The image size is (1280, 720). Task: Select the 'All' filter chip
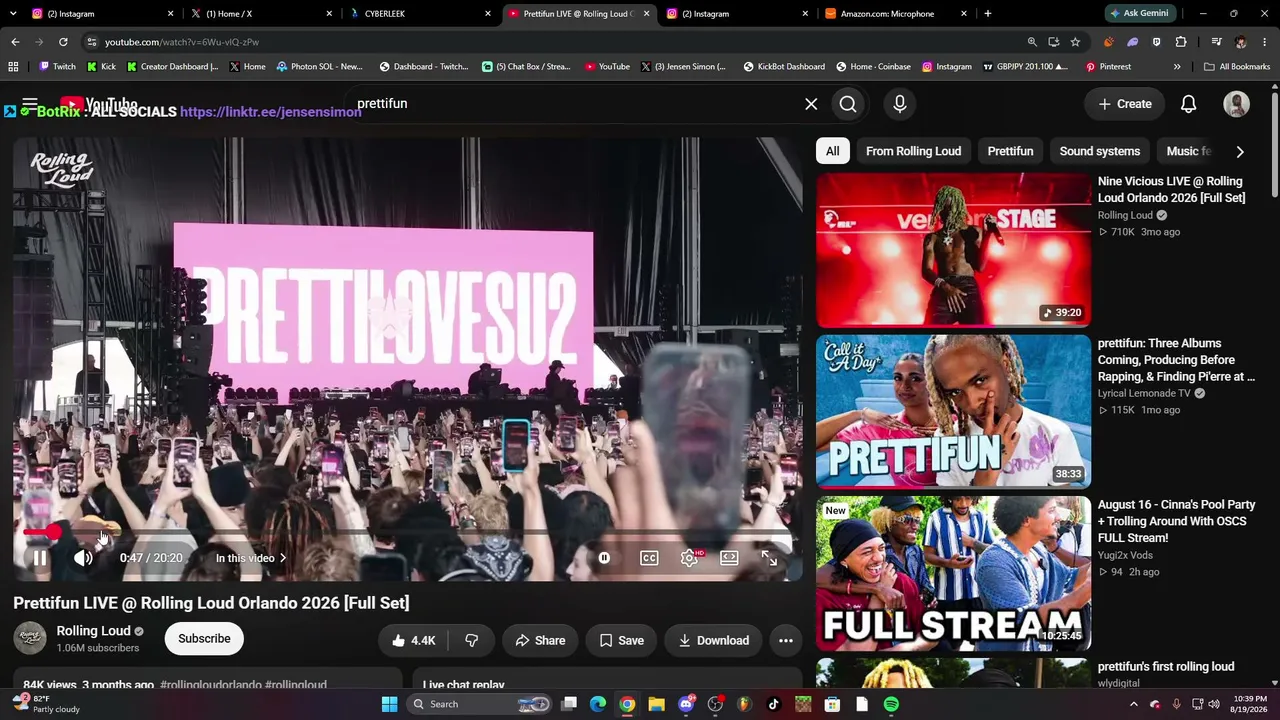point(833,151)
